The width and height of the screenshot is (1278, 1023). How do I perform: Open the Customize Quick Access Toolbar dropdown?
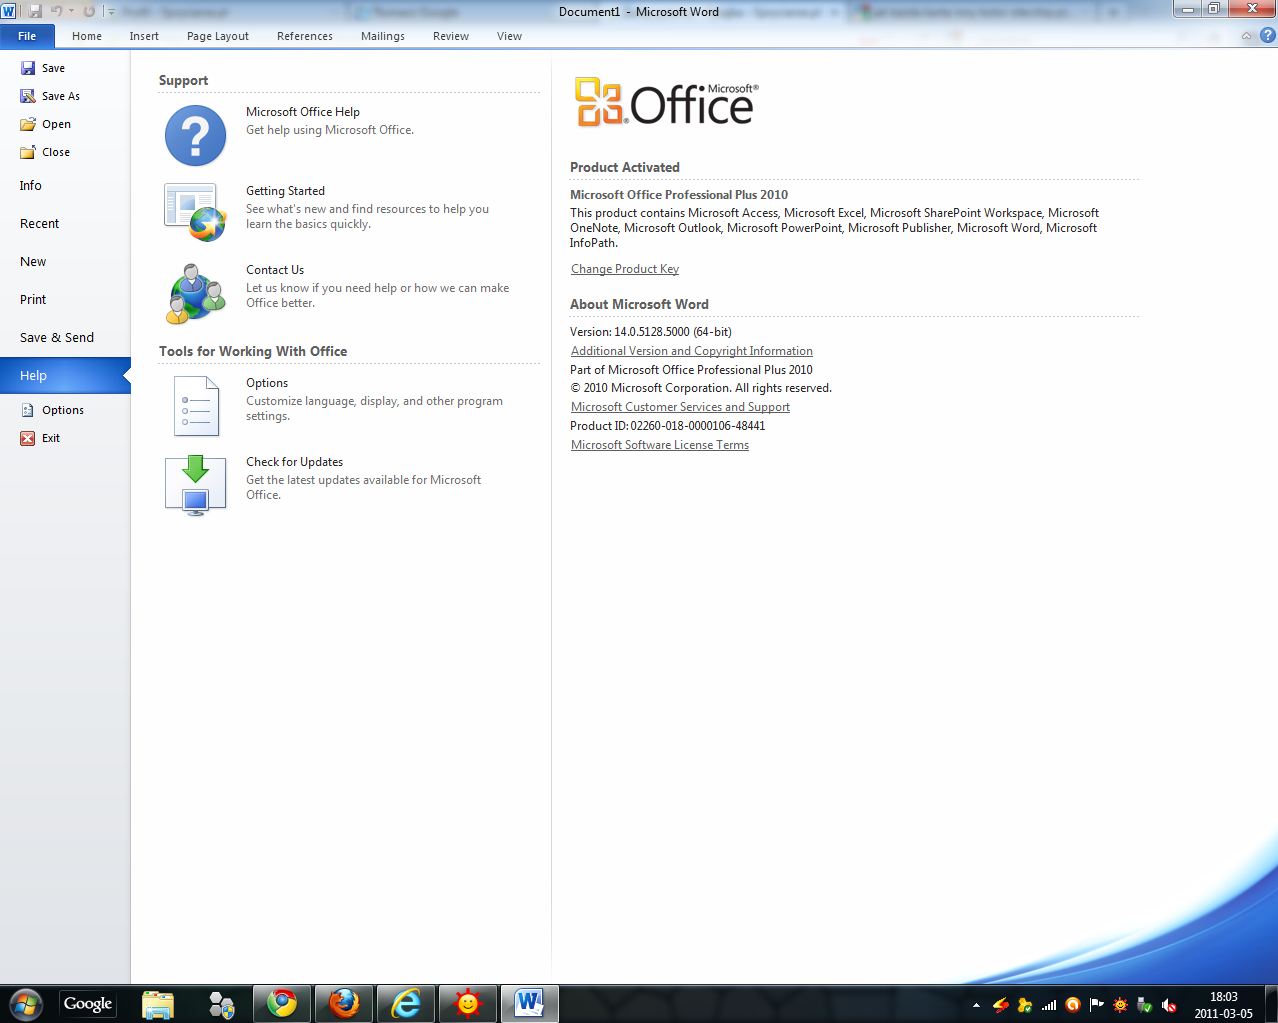coord(110,11)
